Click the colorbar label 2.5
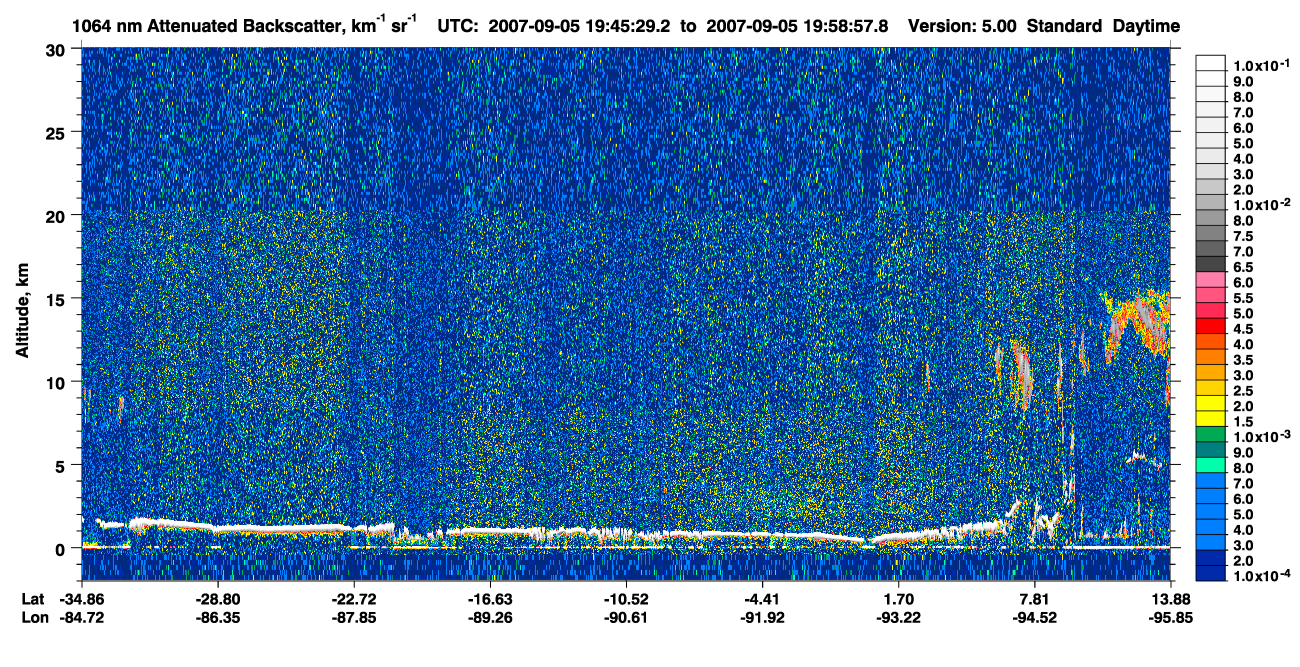The height and width of the screenshot is (667, 1300). pos(1244,391)
